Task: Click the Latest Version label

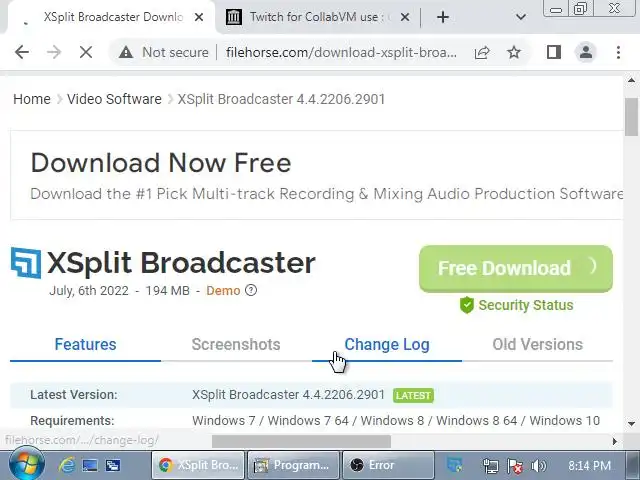Action: (x=74, y=395)
